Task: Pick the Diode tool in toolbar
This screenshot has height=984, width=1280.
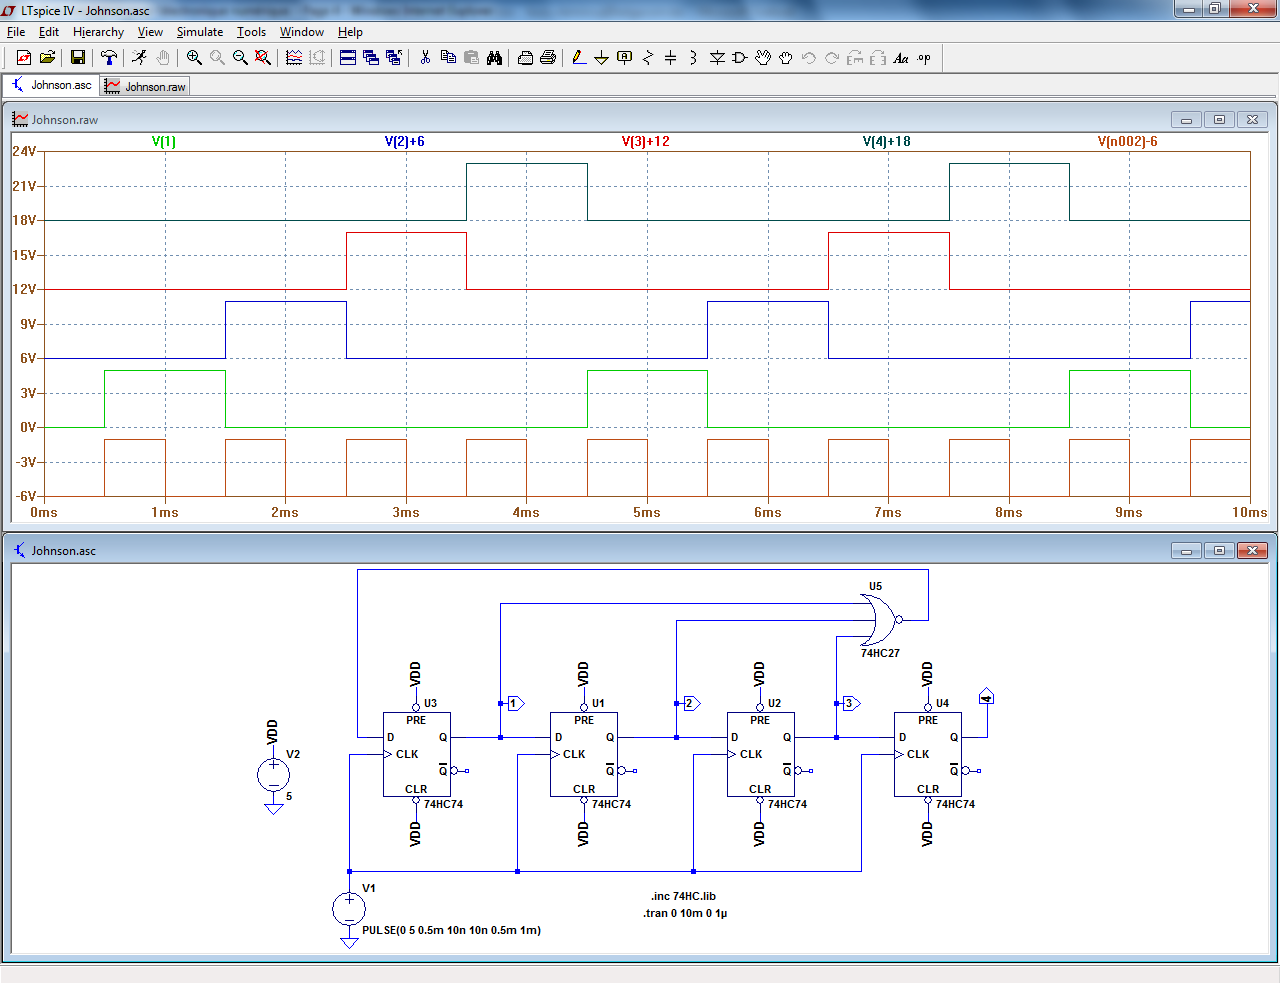Action: coord(717,58)
